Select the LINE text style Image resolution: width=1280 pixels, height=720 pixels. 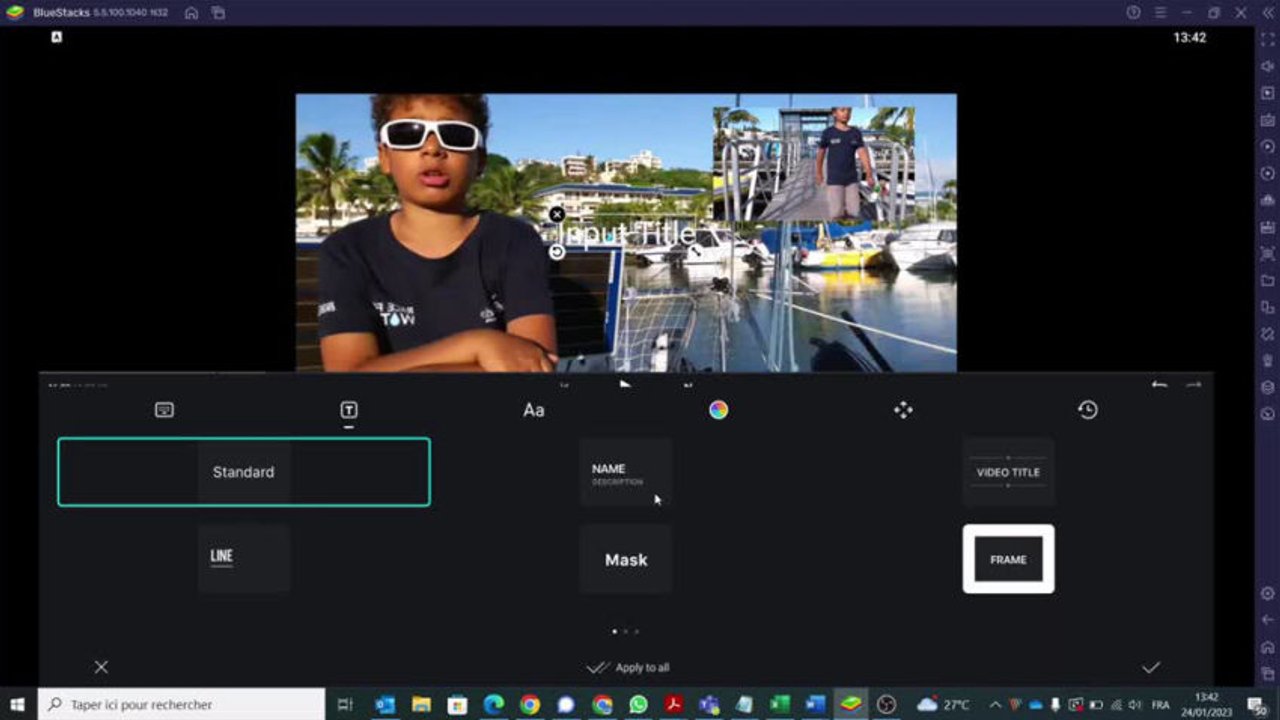(244, 559)
